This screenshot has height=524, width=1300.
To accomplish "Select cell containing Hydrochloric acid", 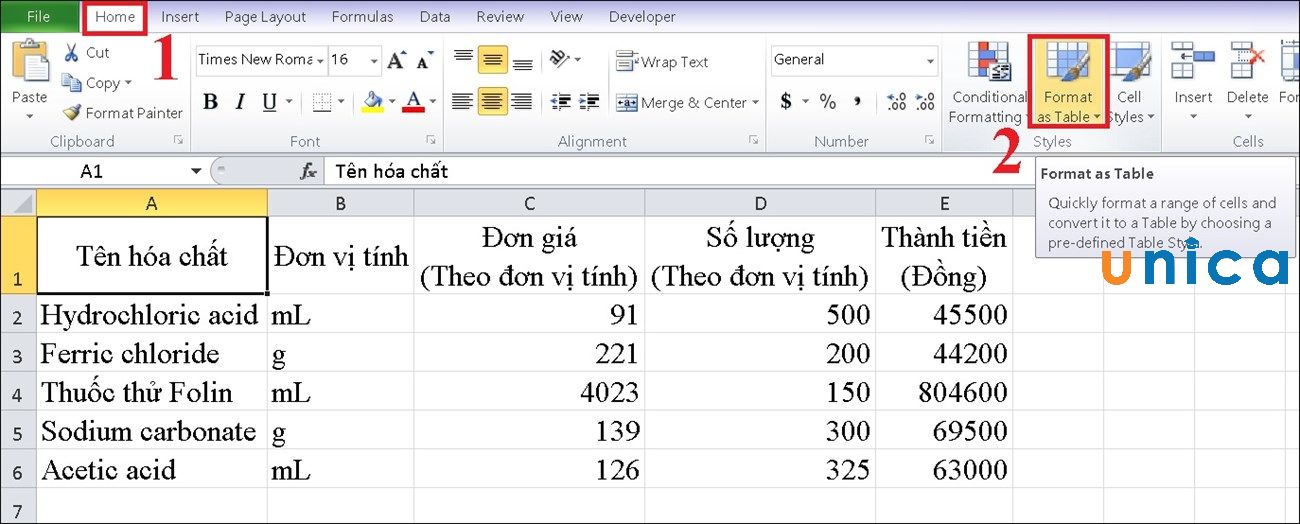I will (x=151, y=315).
